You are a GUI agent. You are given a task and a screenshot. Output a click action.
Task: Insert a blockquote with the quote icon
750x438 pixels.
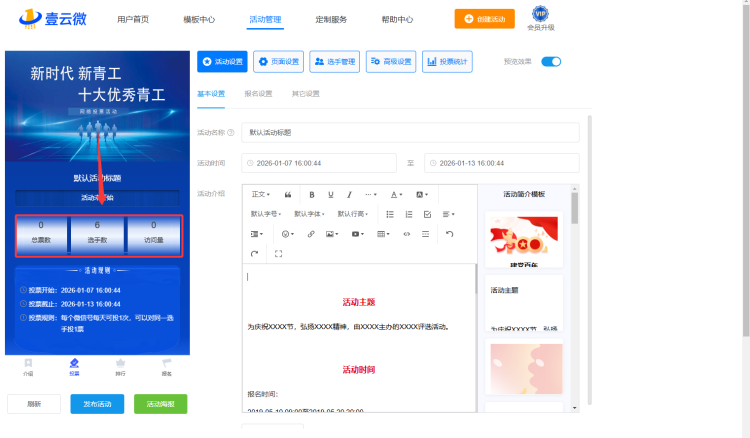pyautogui.click(x=288, y=194)
